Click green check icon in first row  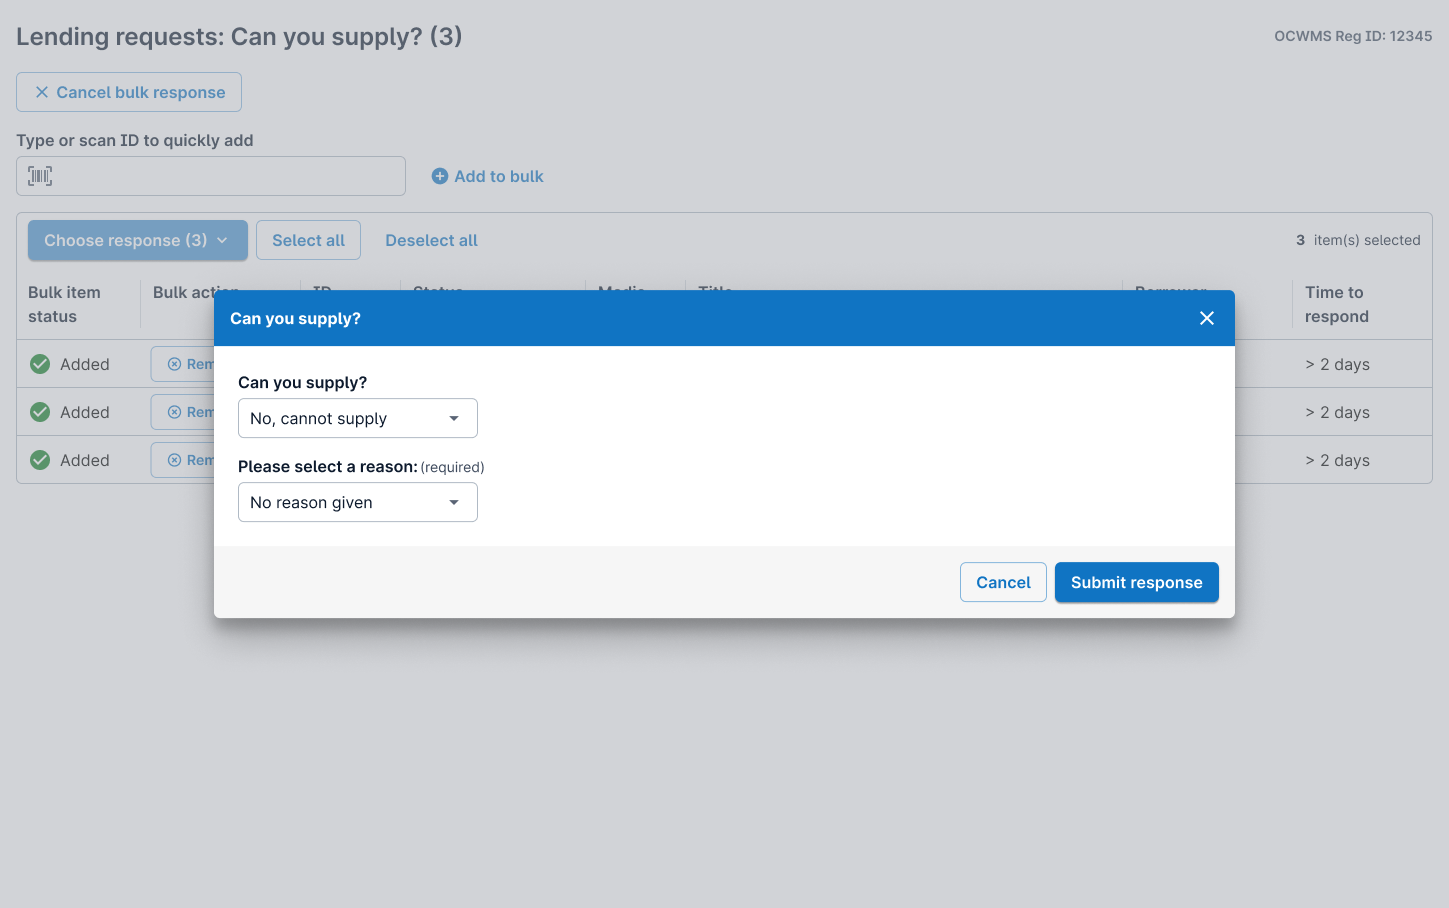click(x=40, y=364)
